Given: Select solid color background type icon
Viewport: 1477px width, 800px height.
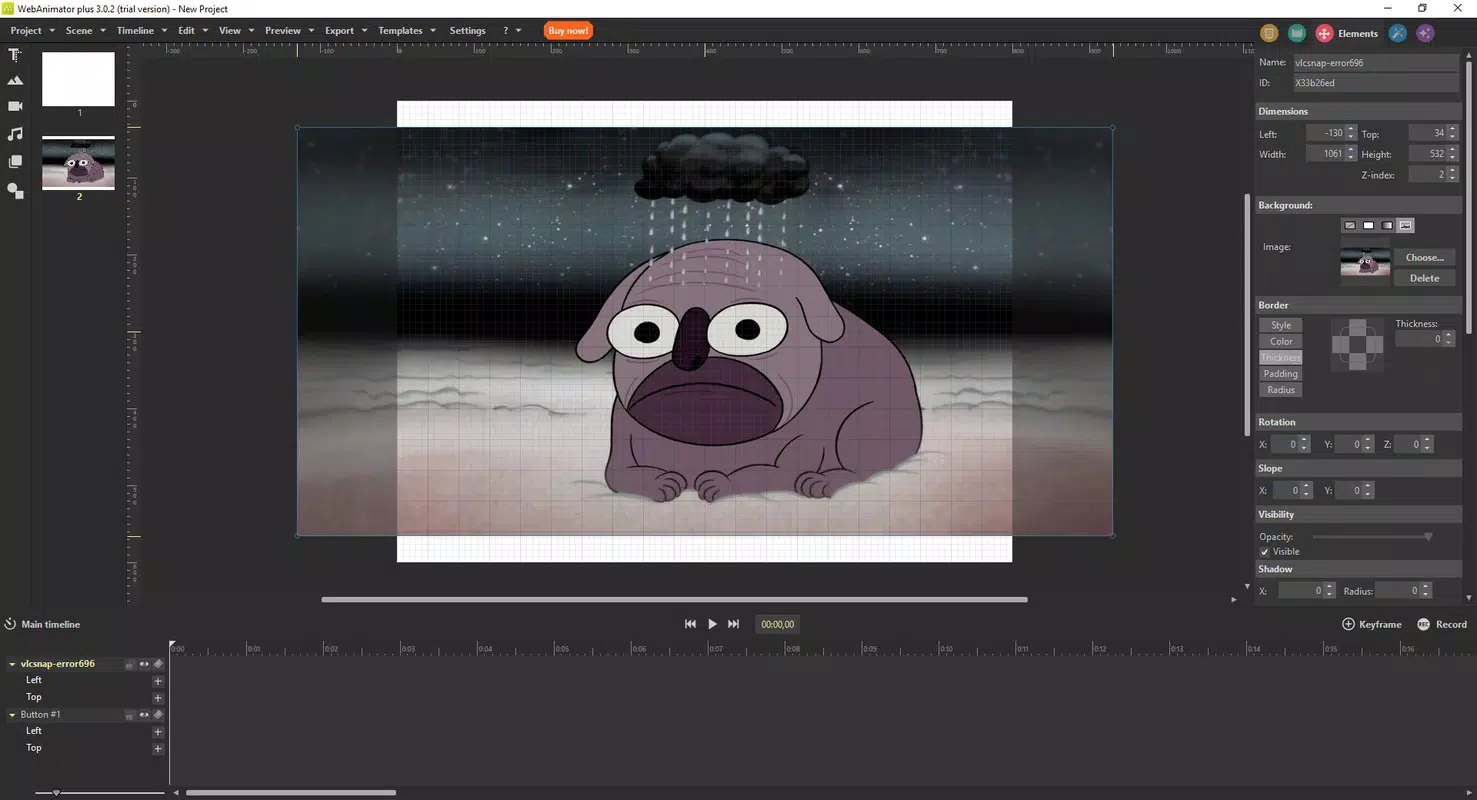Looking at the screenshot, I should (x=1368, y=225).
